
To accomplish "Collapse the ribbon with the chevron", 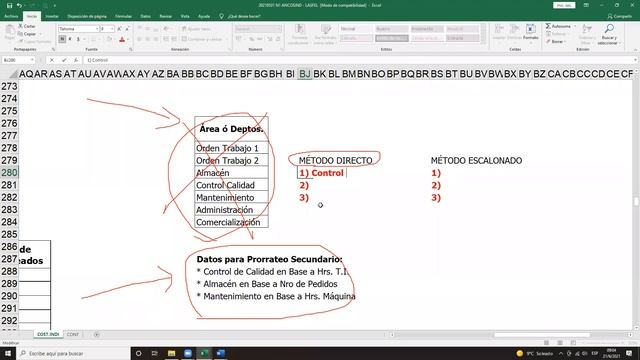I will pos(636,50).
